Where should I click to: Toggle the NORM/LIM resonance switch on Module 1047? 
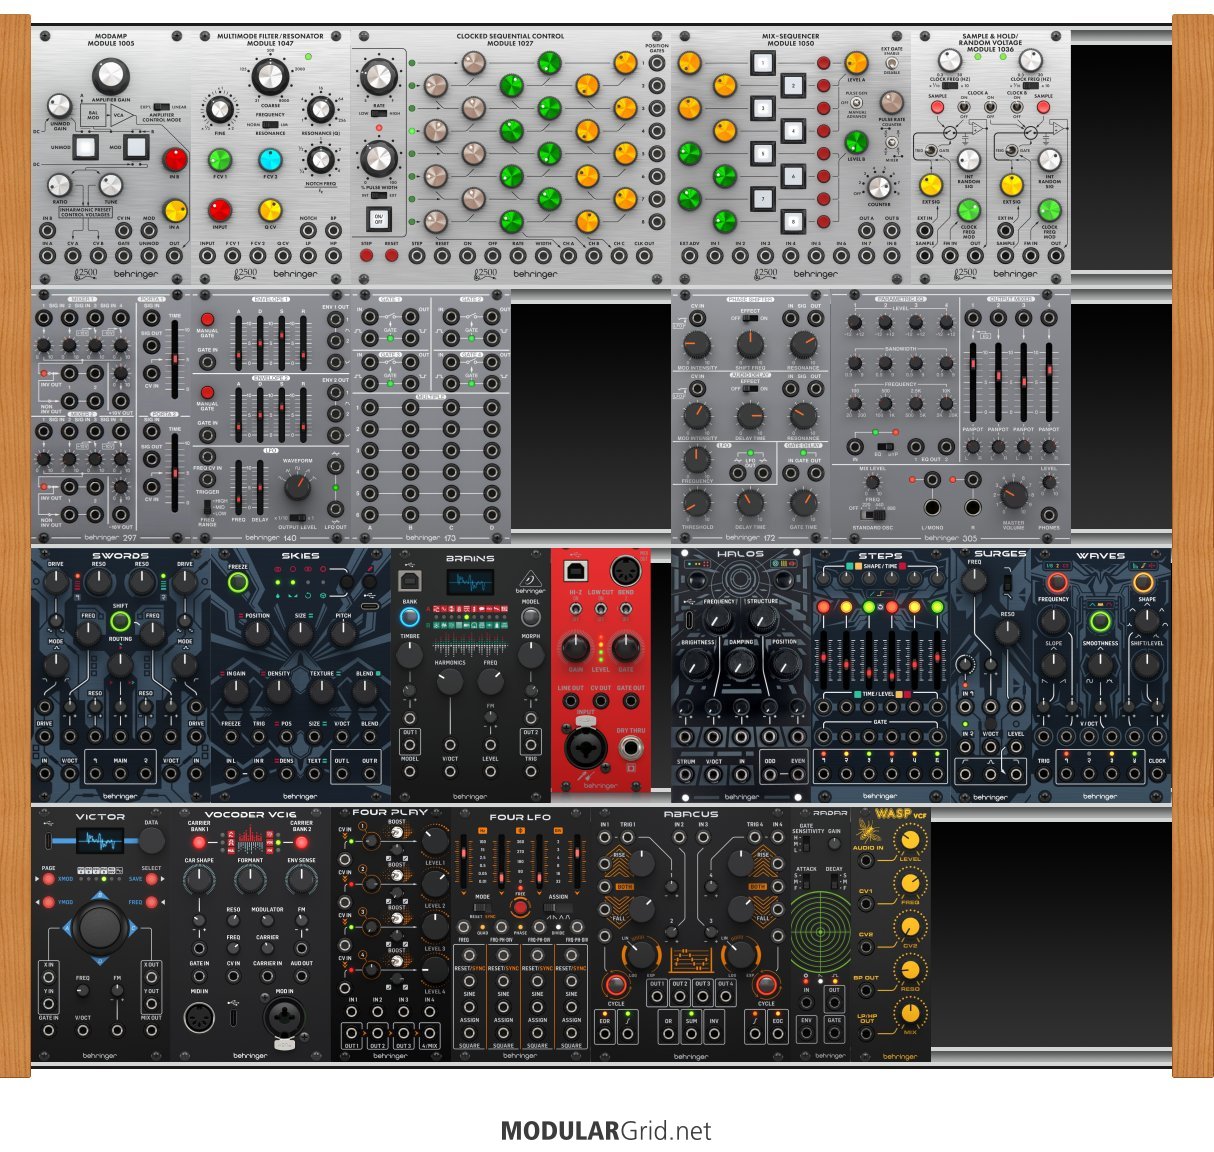[268, 124]
